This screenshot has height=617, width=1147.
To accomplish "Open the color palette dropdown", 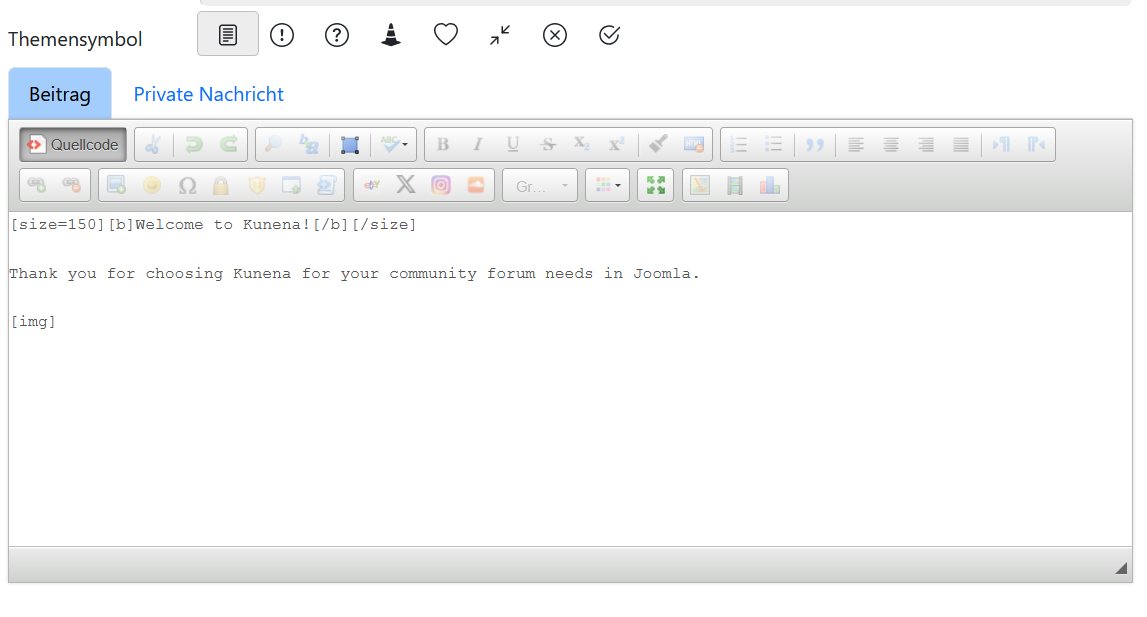I will (x=607, y=186).
